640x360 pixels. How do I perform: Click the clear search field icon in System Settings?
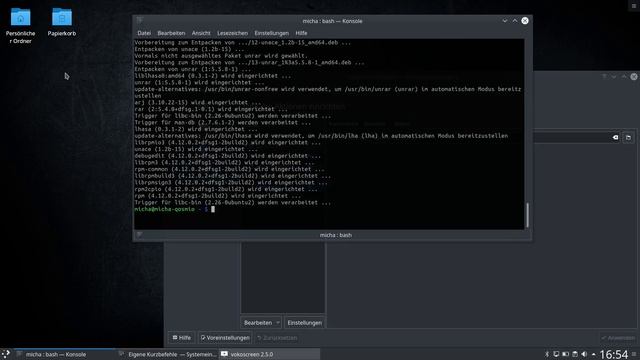pyautogui.click(x=616, y=138)
